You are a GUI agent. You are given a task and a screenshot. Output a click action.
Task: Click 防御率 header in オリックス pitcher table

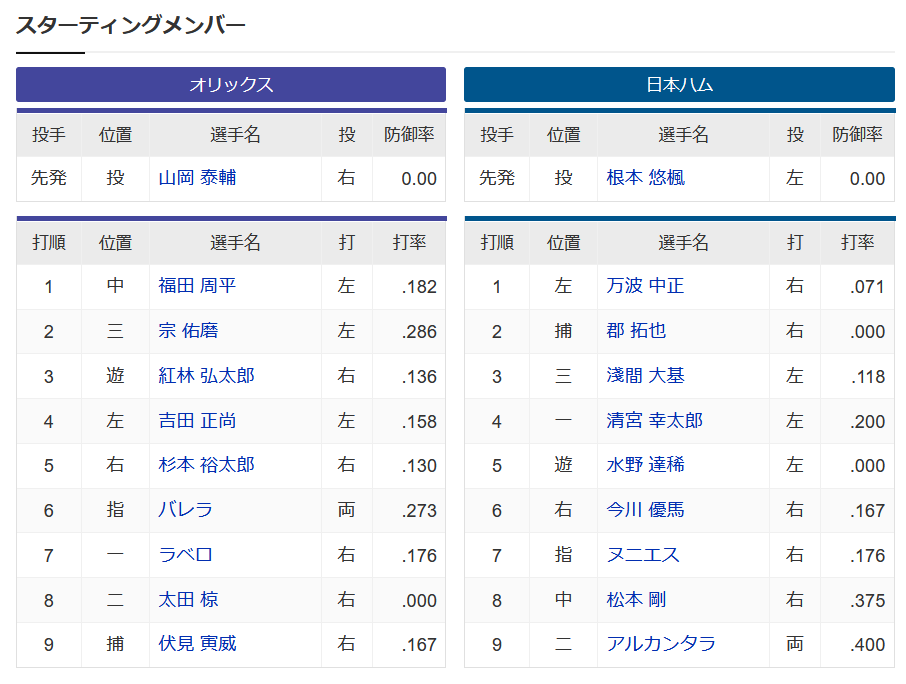pyautogui.click(x=409, y=135)
